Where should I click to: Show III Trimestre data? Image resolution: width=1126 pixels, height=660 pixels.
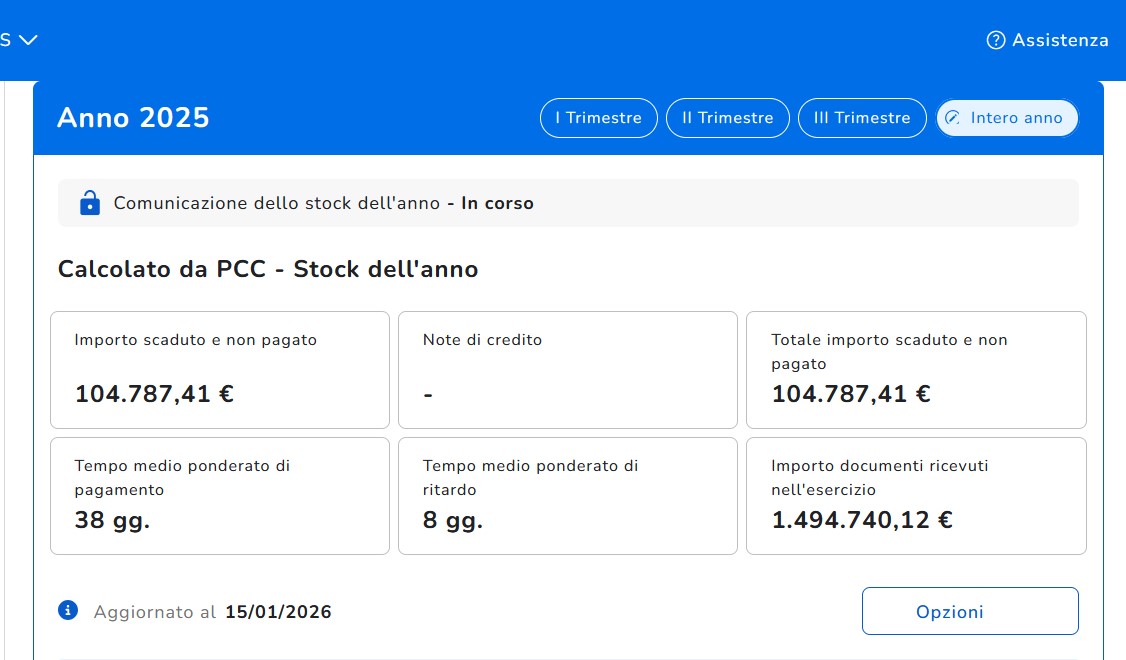click(862, 118)
